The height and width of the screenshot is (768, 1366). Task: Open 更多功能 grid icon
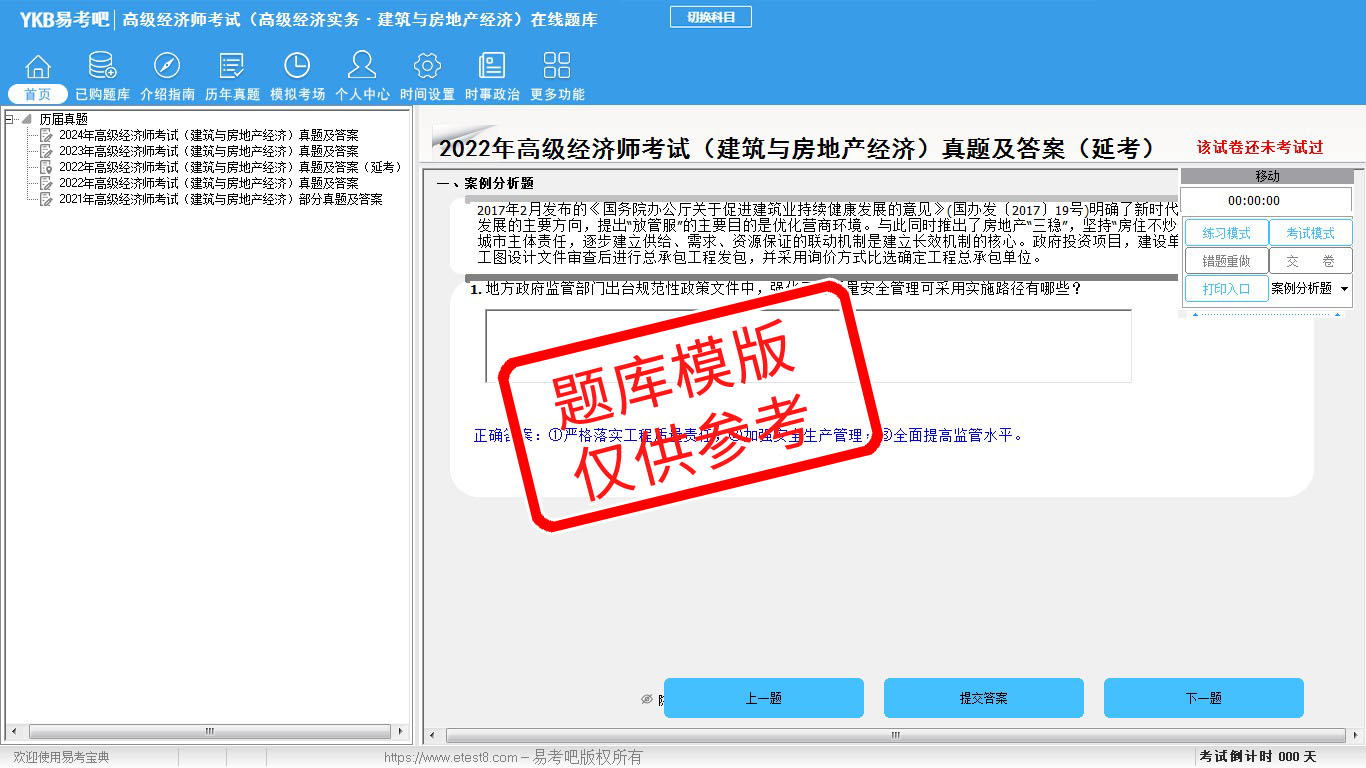pyautogui.click(x=557, y=67)
